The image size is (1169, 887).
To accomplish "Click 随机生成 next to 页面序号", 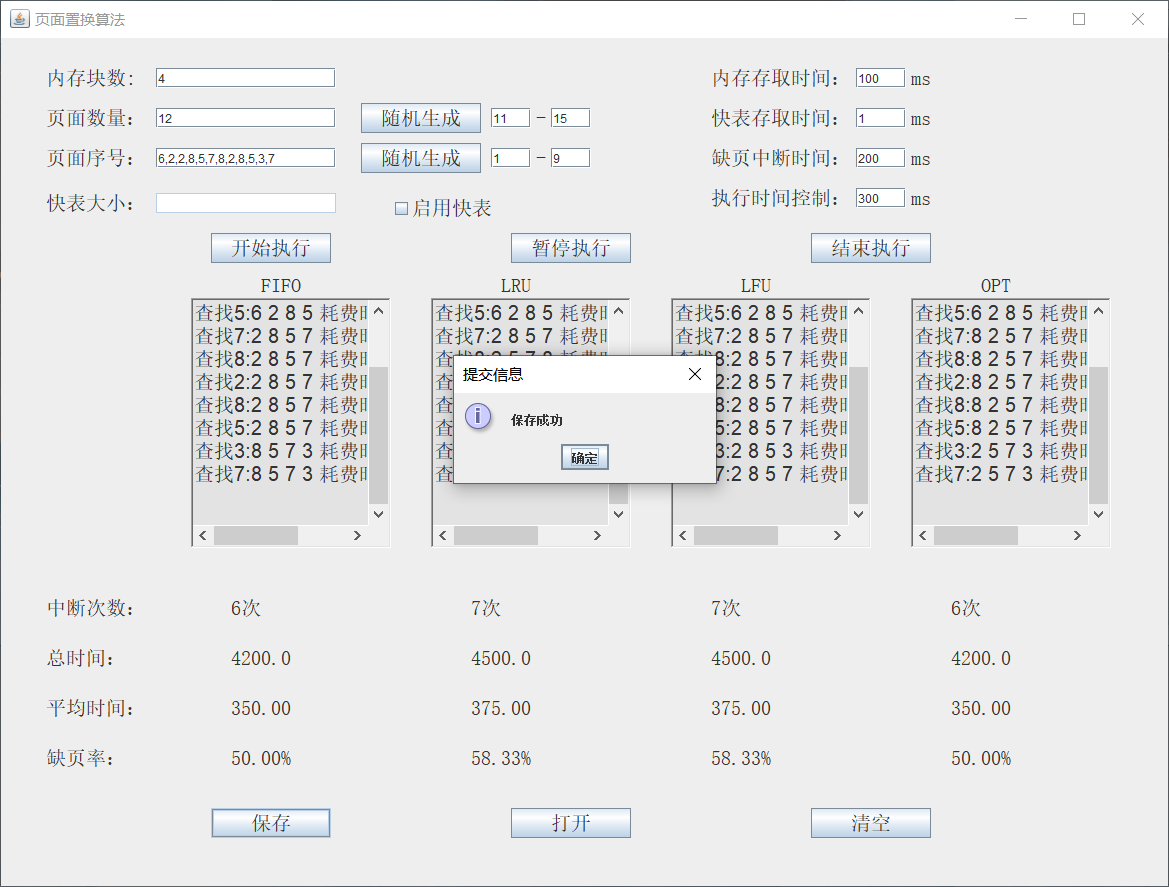I will (420, 158).
